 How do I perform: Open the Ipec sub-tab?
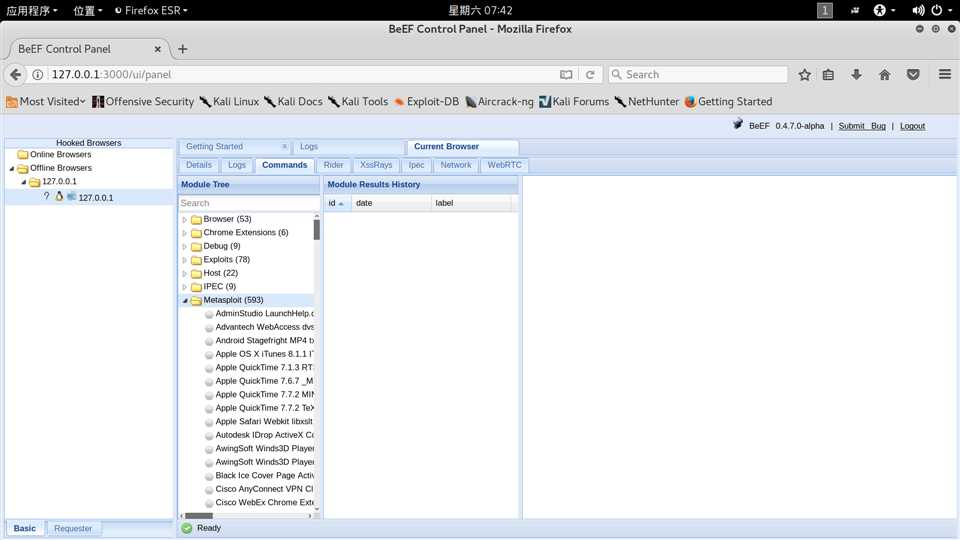[416, 165]
